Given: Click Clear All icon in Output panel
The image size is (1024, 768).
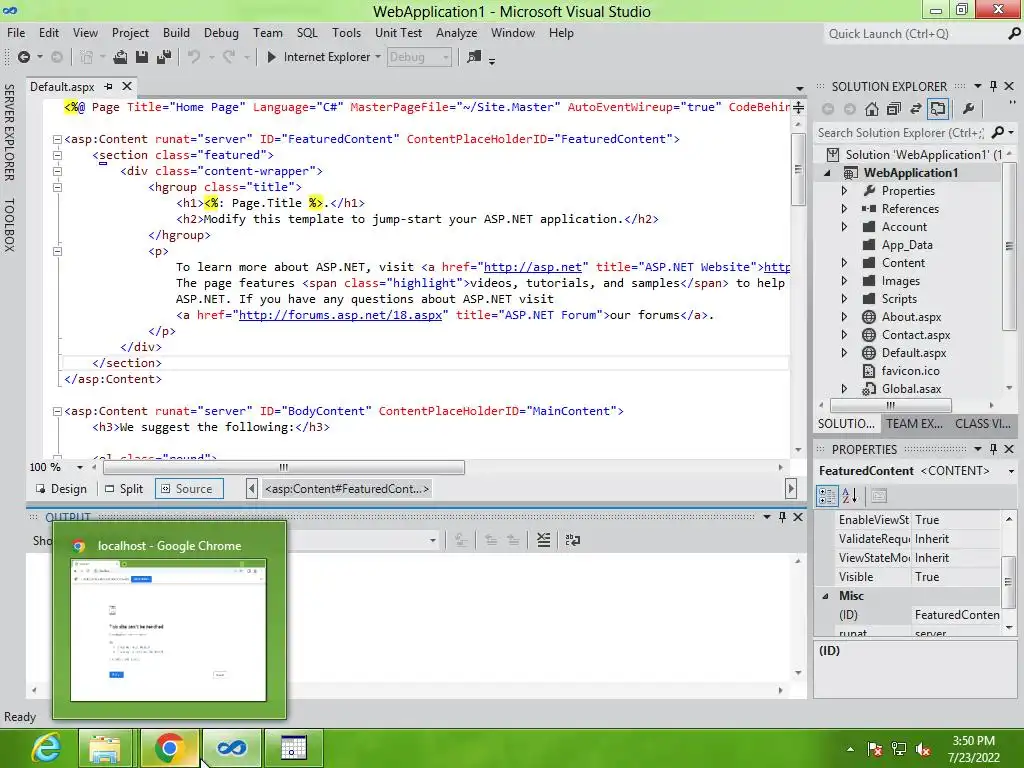Looking at the screenshot, I should pos(543,540).
